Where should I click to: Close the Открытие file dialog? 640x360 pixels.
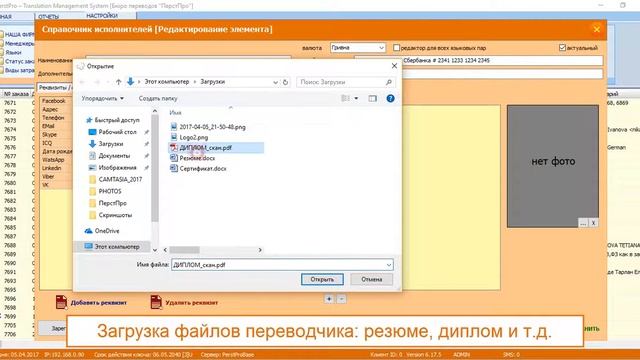394,66
